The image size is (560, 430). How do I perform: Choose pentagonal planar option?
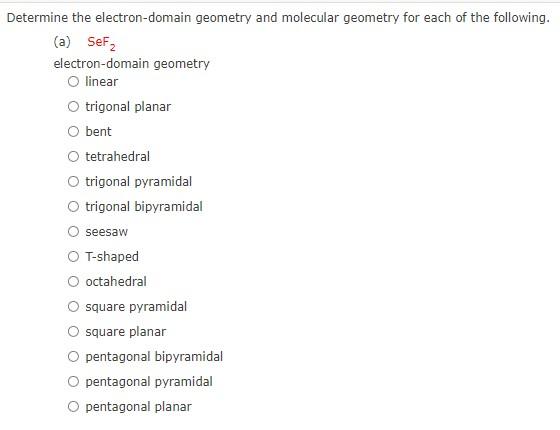pos(73,406)
